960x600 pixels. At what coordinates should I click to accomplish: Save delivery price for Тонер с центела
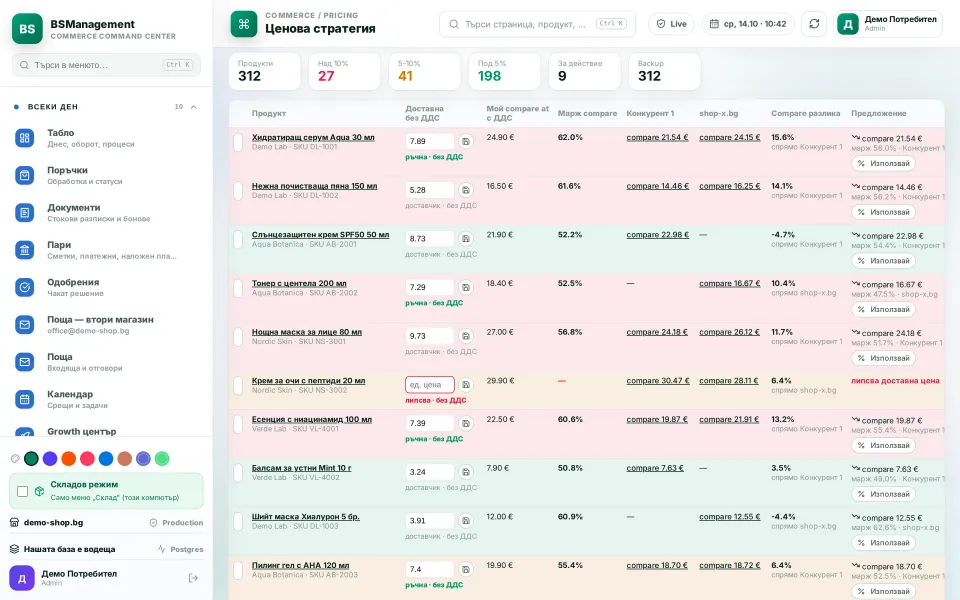466,287
